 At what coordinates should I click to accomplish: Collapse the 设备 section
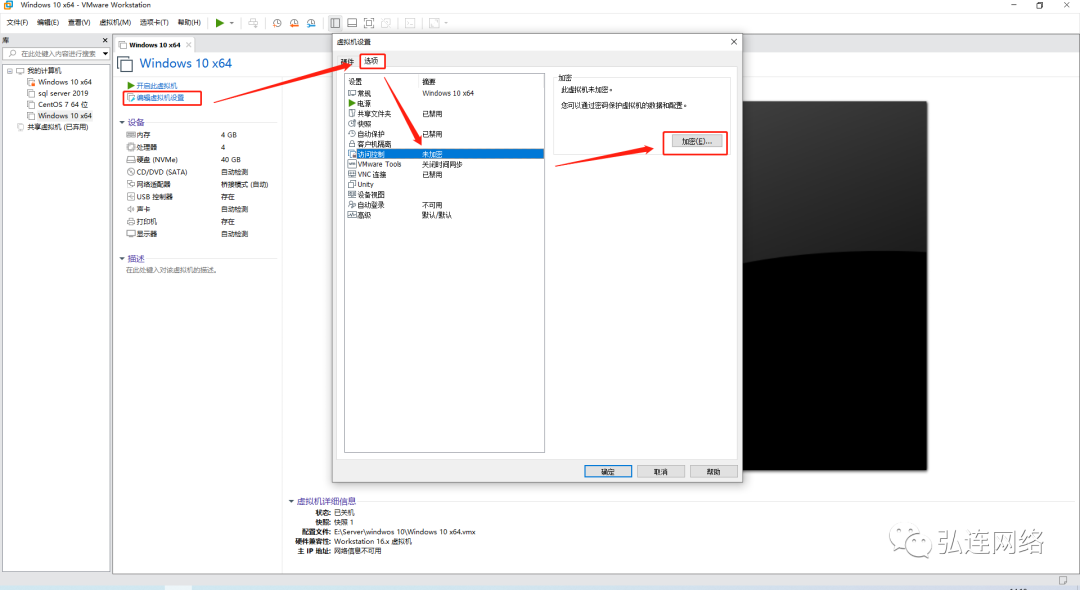pos(122,123)
